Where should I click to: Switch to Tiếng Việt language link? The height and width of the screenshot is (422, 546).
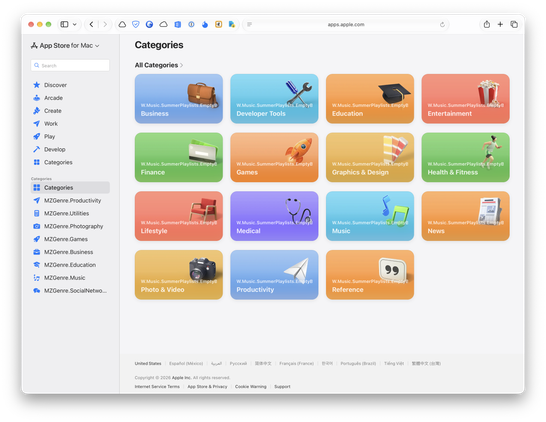pyautogui.click(x=394, y=364)
